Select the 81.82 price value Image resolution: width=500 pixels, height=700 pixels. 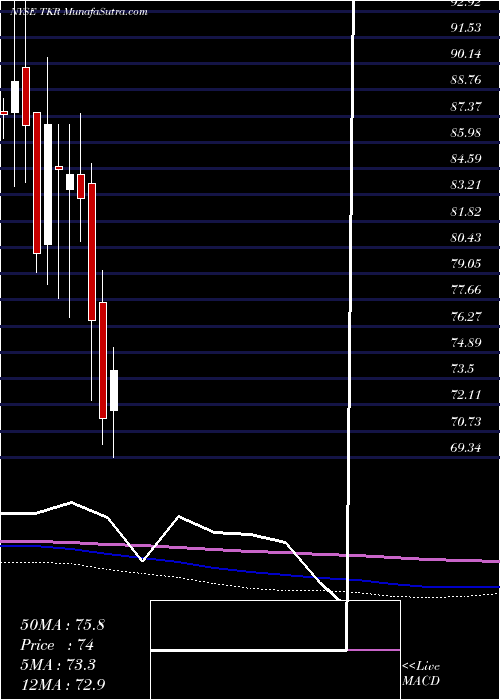coord(466,212)
